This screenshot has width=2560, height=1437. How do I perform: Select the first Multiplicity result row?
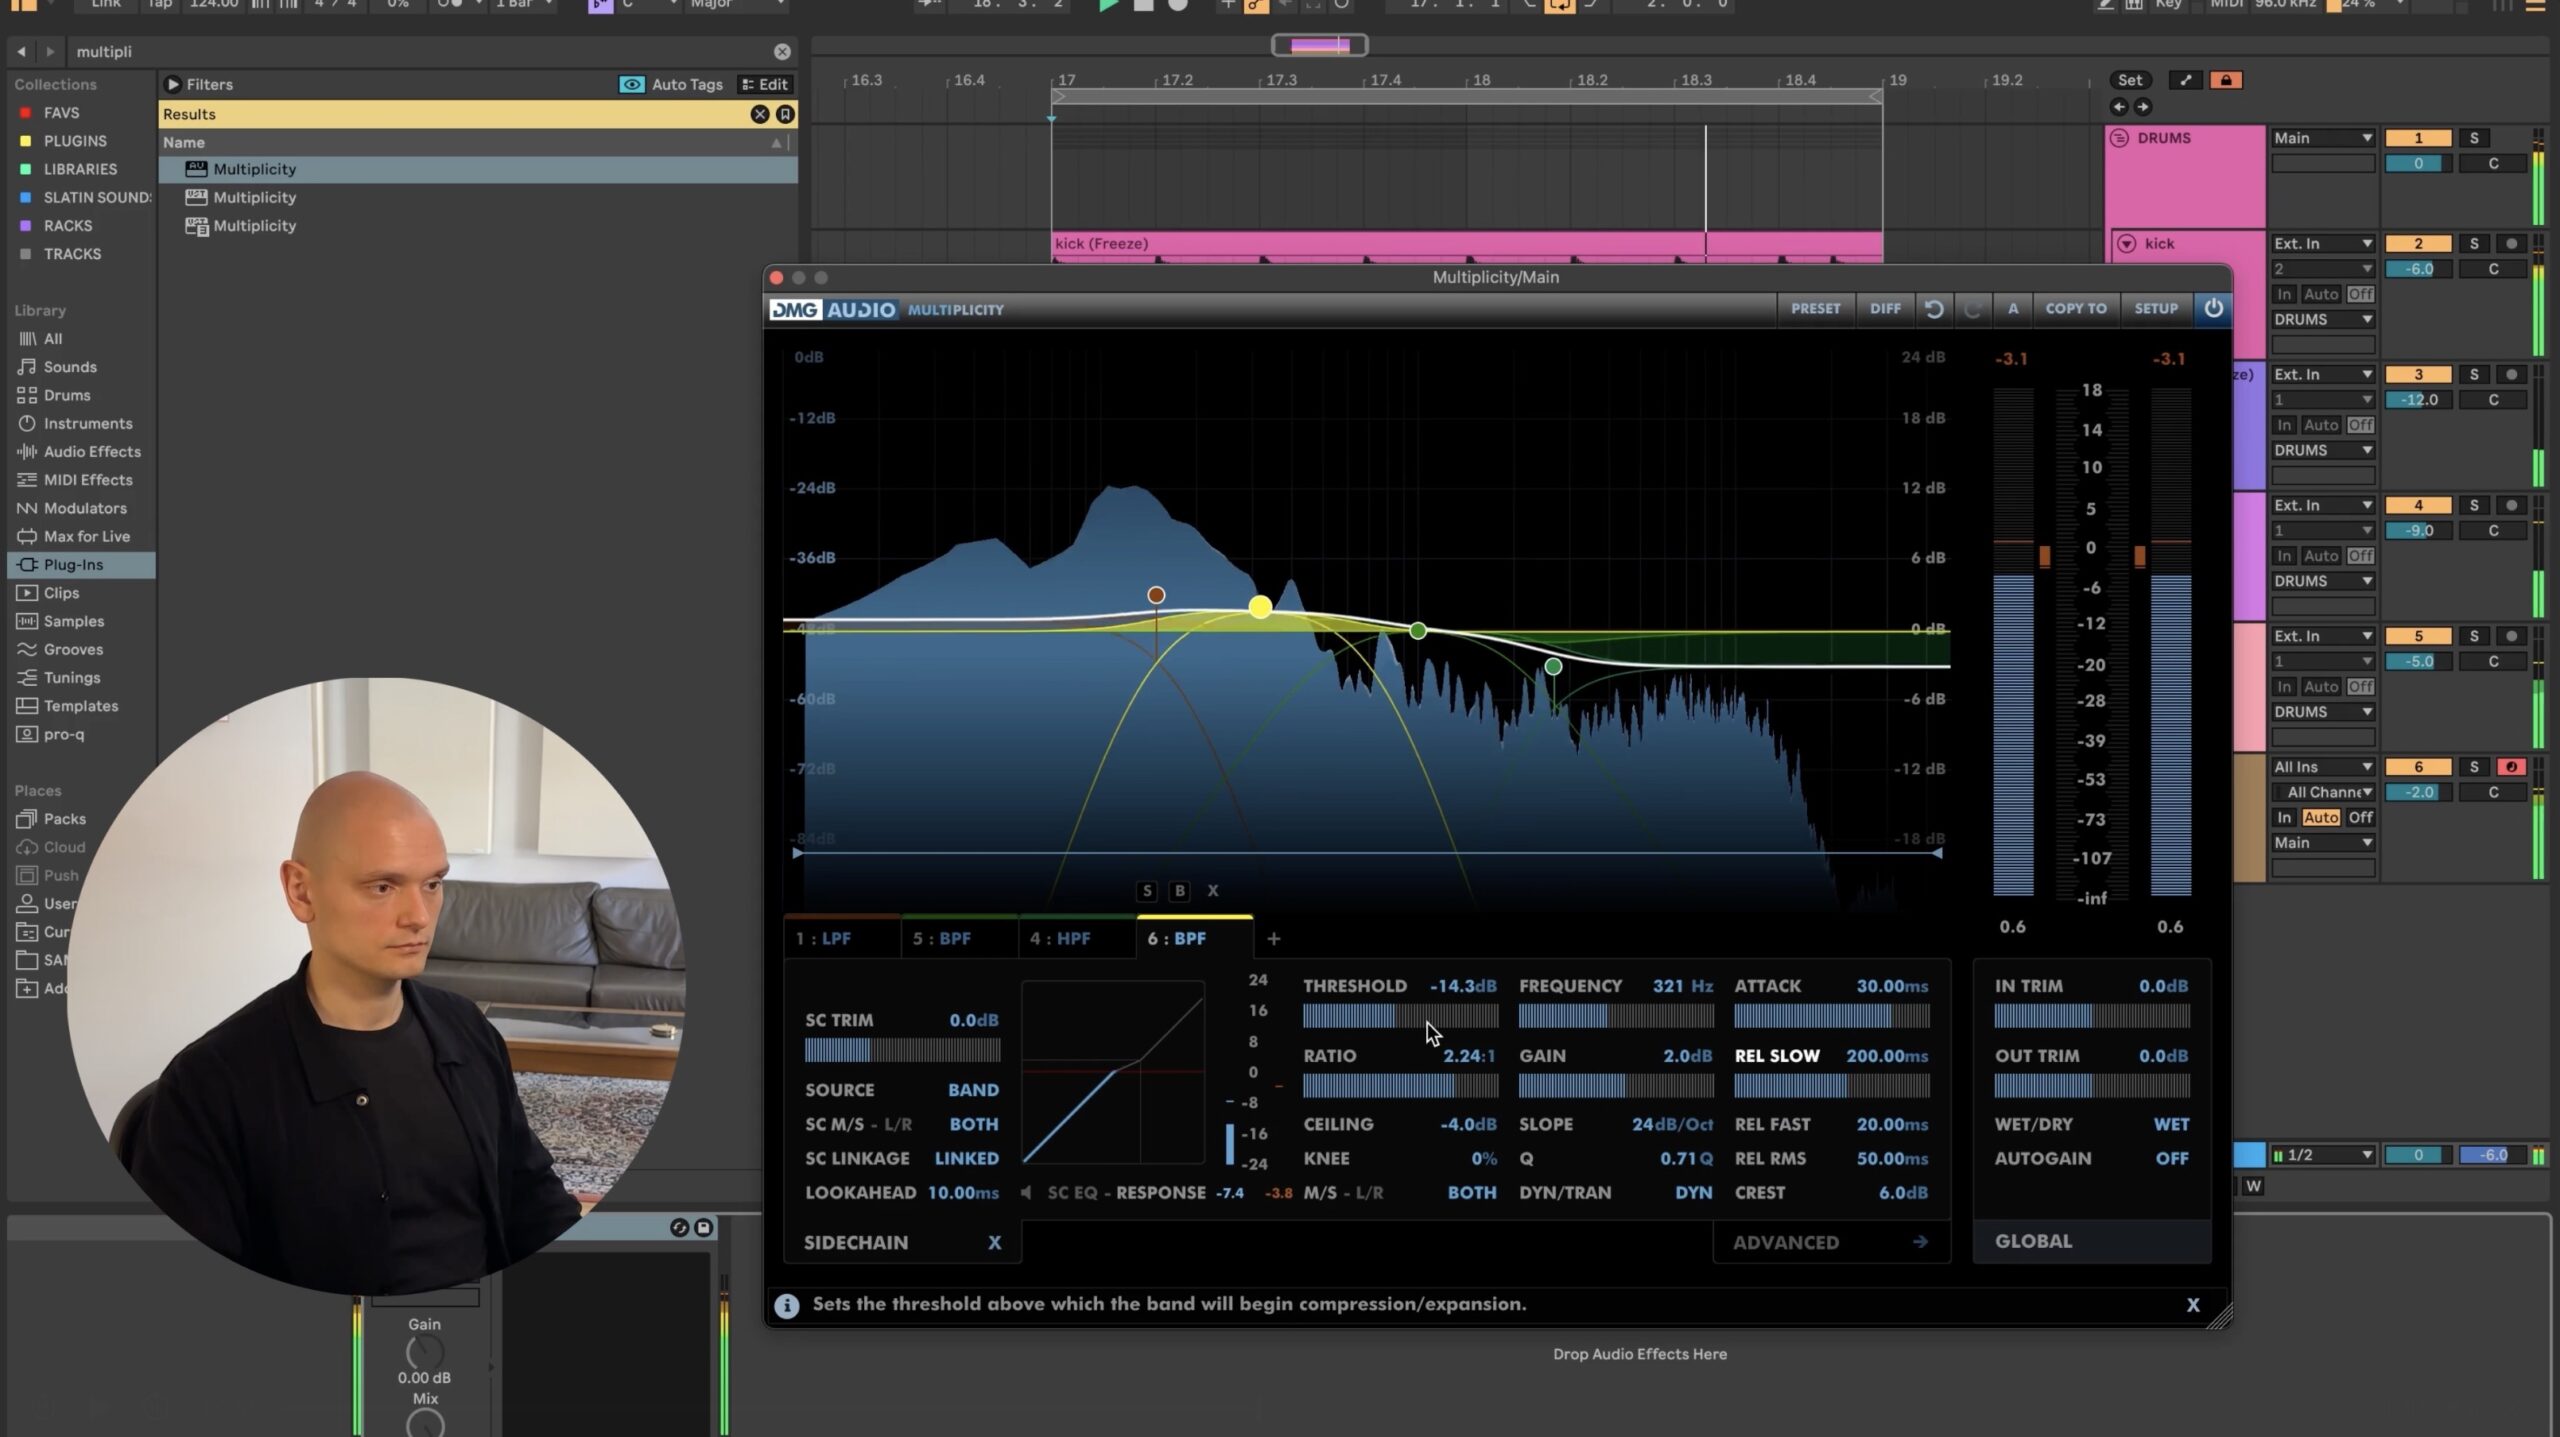pyautogui.click(x=478, y=169)
